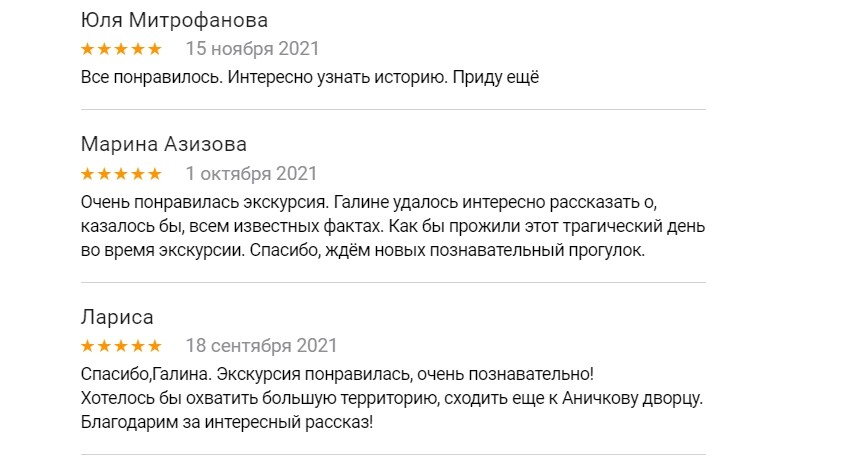Click the third star of Юля Митрофанова's rating

tap(121, 49)
